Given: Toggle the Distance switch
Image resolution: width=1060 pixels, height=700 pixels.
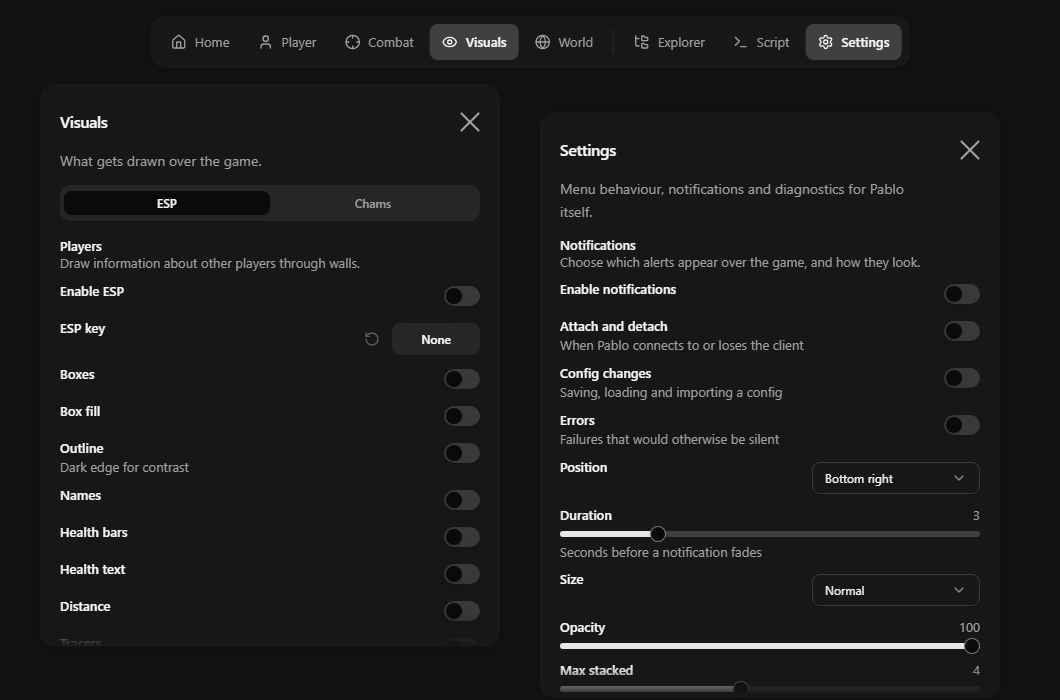Looking at the screenshot, I should pyautogui.click(x=462, y=611).
